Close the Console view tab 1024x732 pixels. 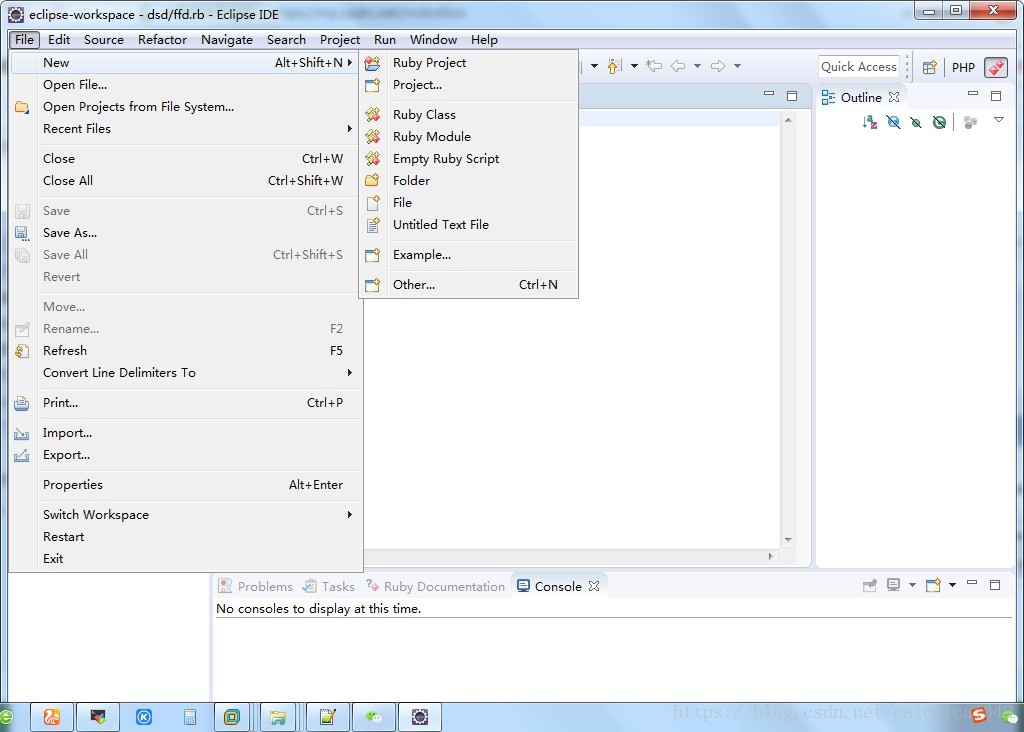pos(594,586)
